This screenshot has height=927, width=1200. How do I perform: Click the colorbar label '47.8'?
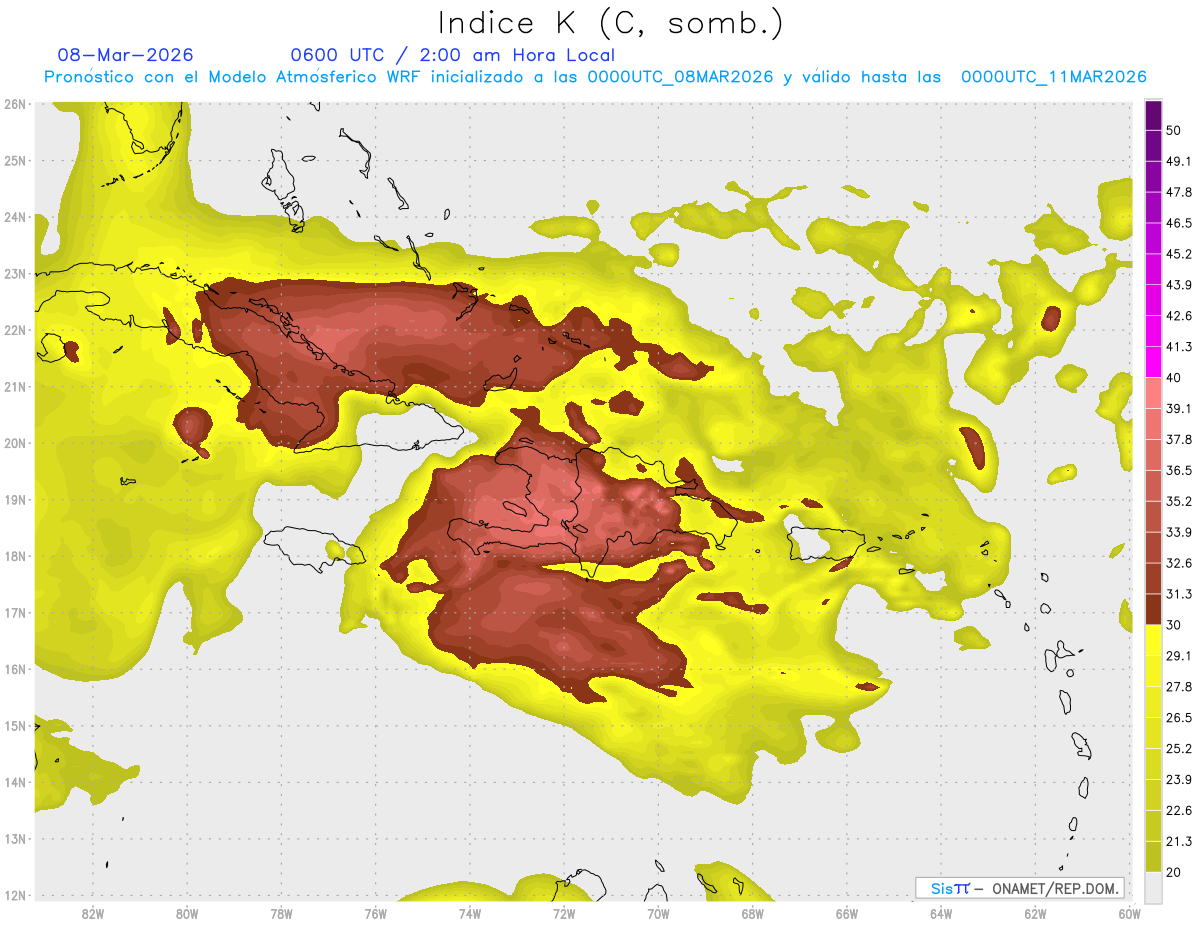tap(1178, 192)
